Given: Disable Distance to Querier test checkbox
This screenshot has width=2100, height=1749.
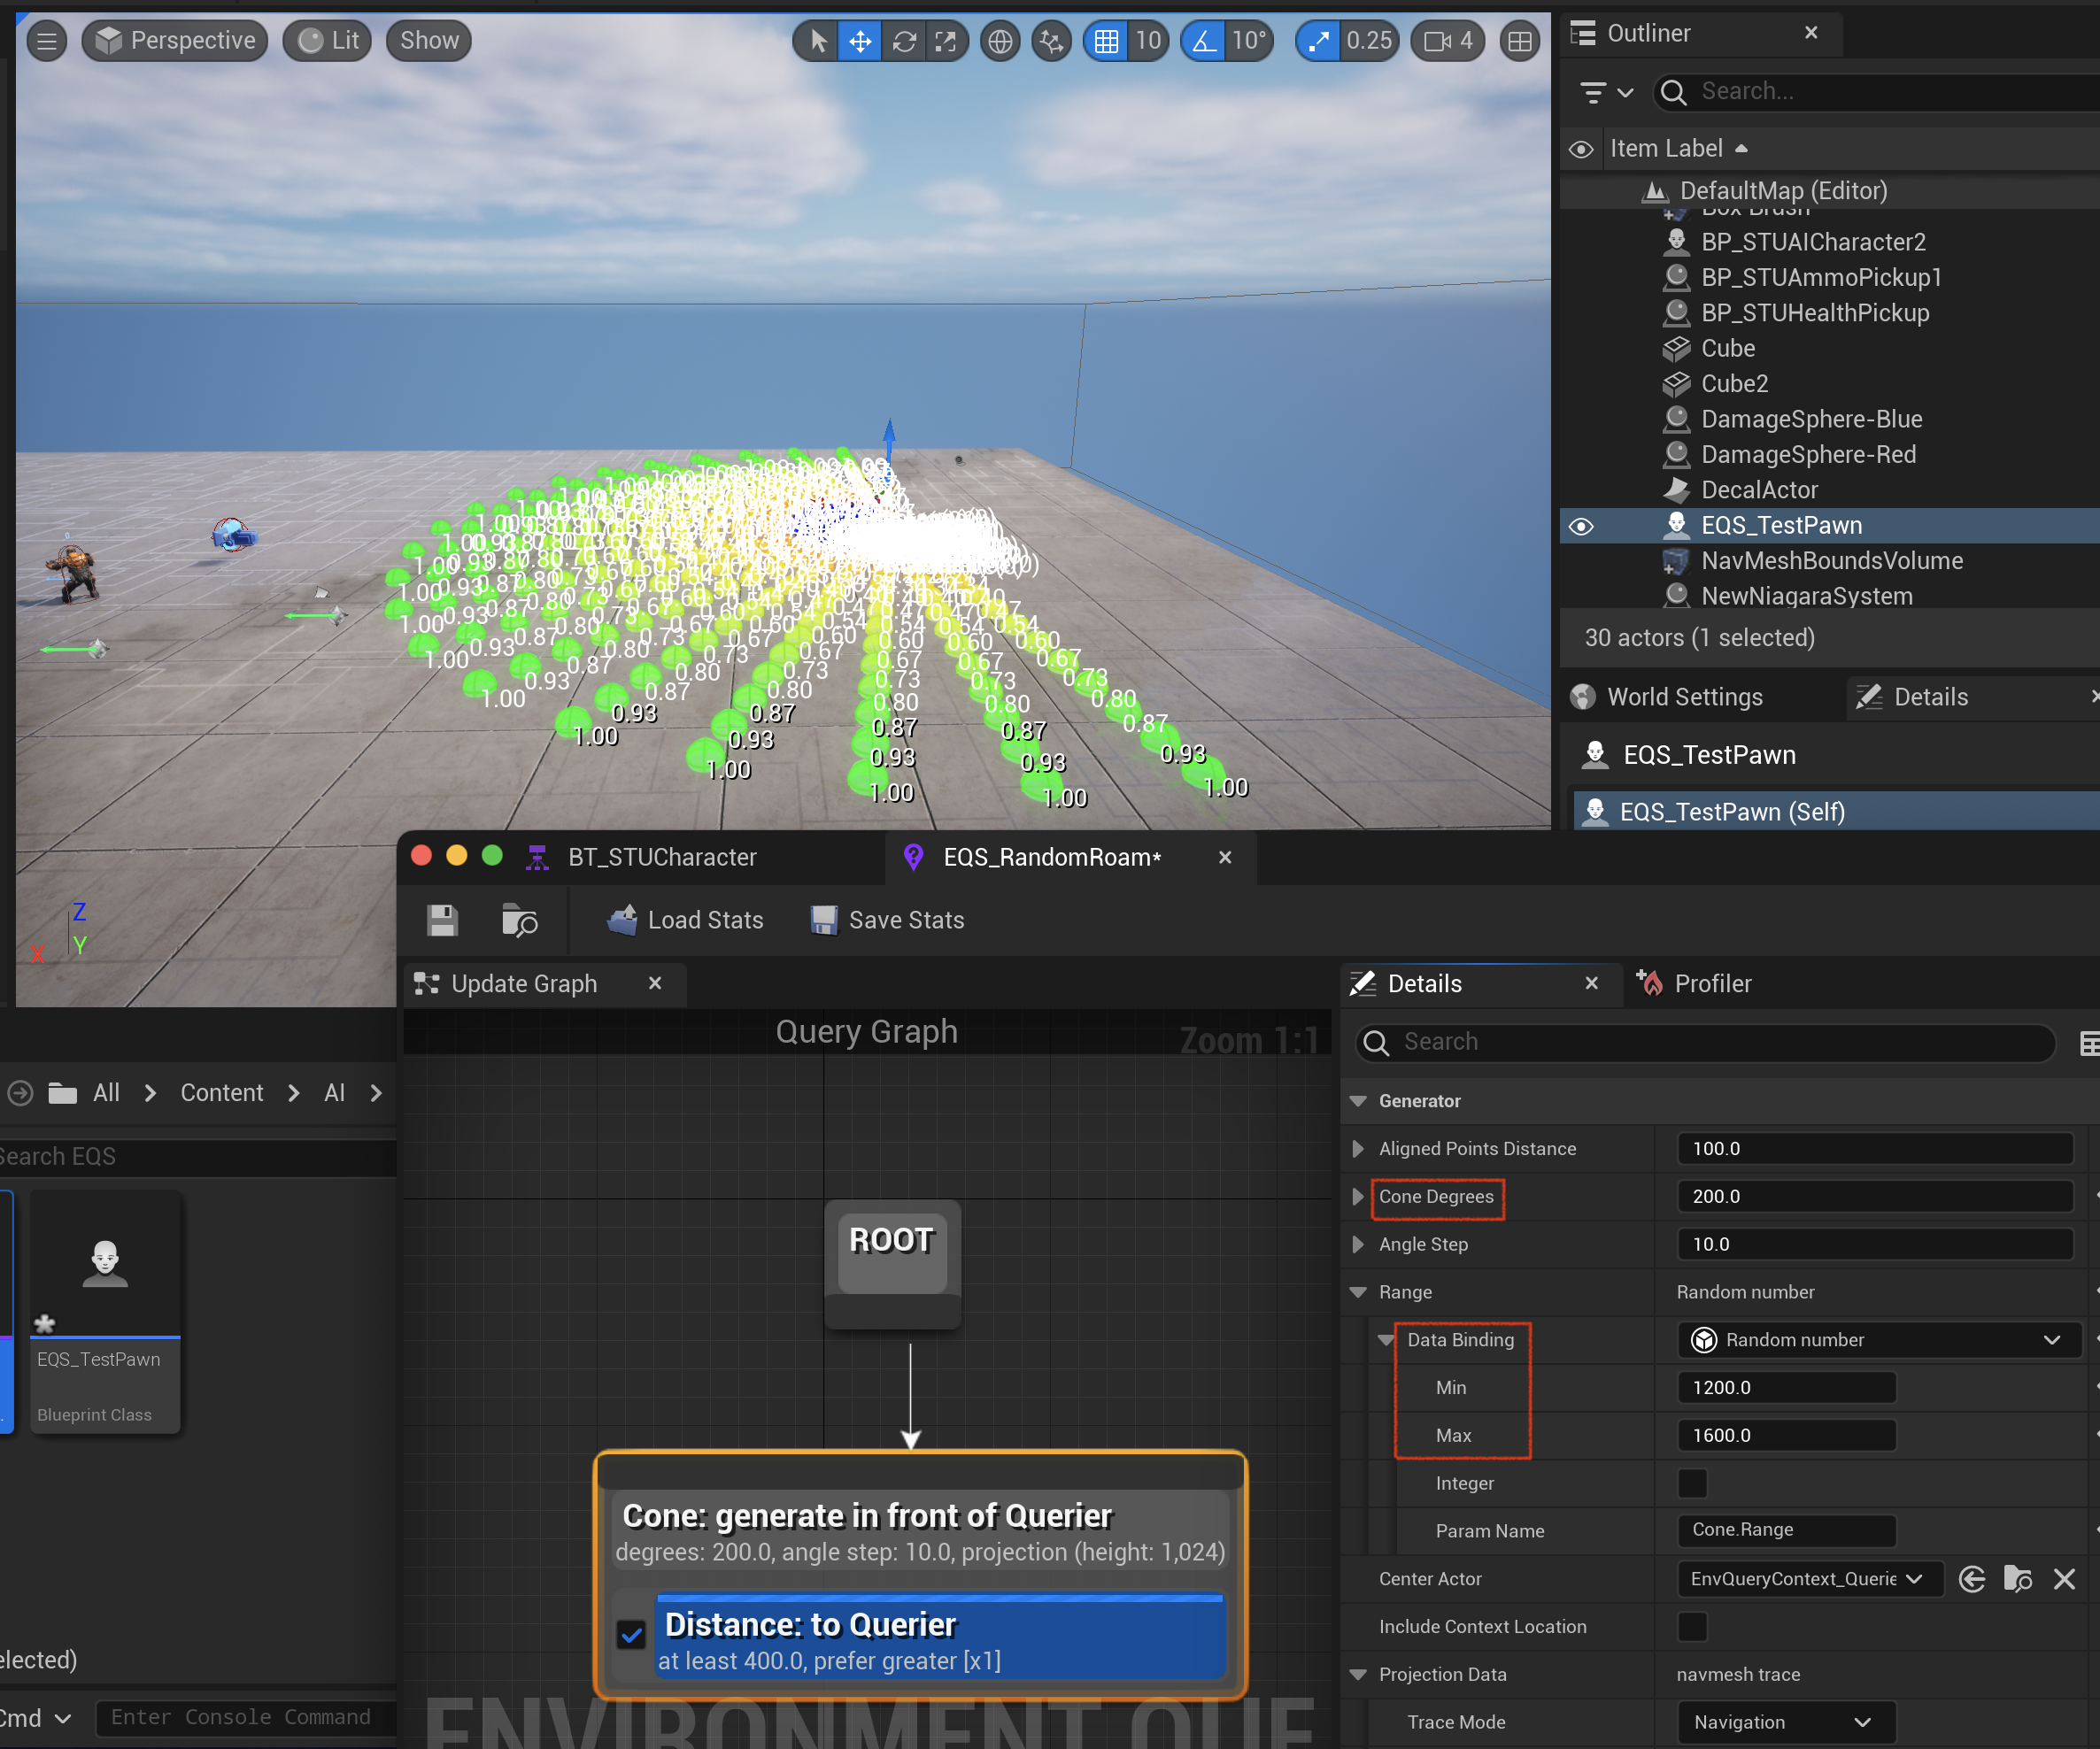Looking at the screenshot, I should pos(632,1635).
